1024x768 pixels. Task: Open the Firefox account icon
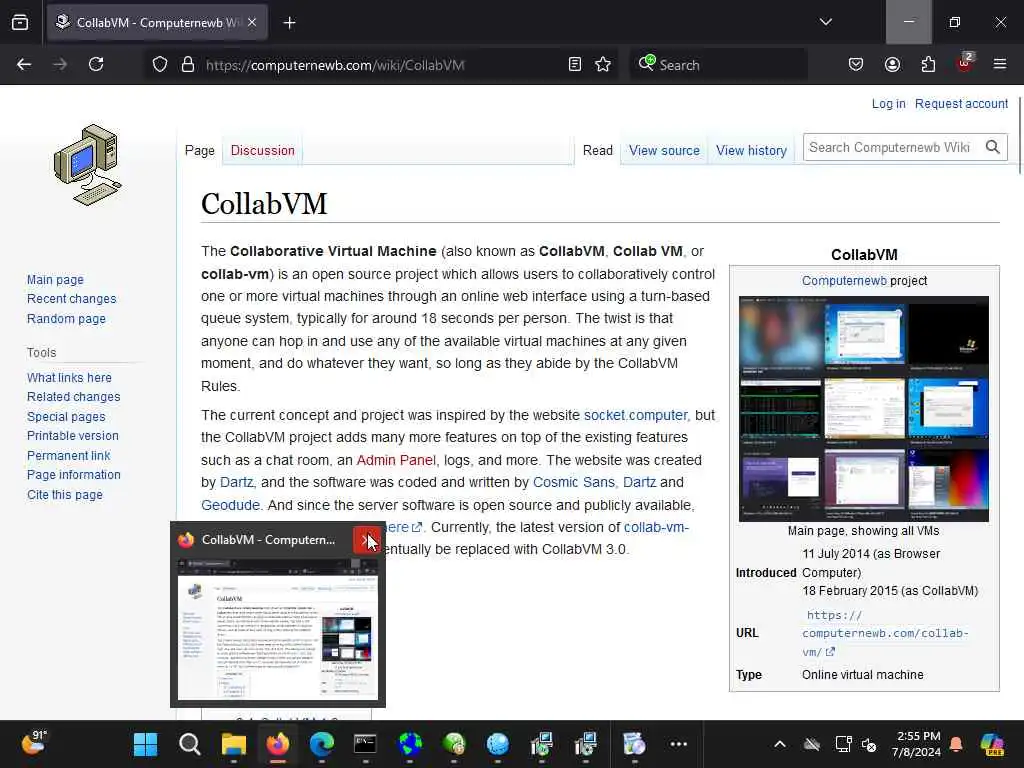point(892,64)
